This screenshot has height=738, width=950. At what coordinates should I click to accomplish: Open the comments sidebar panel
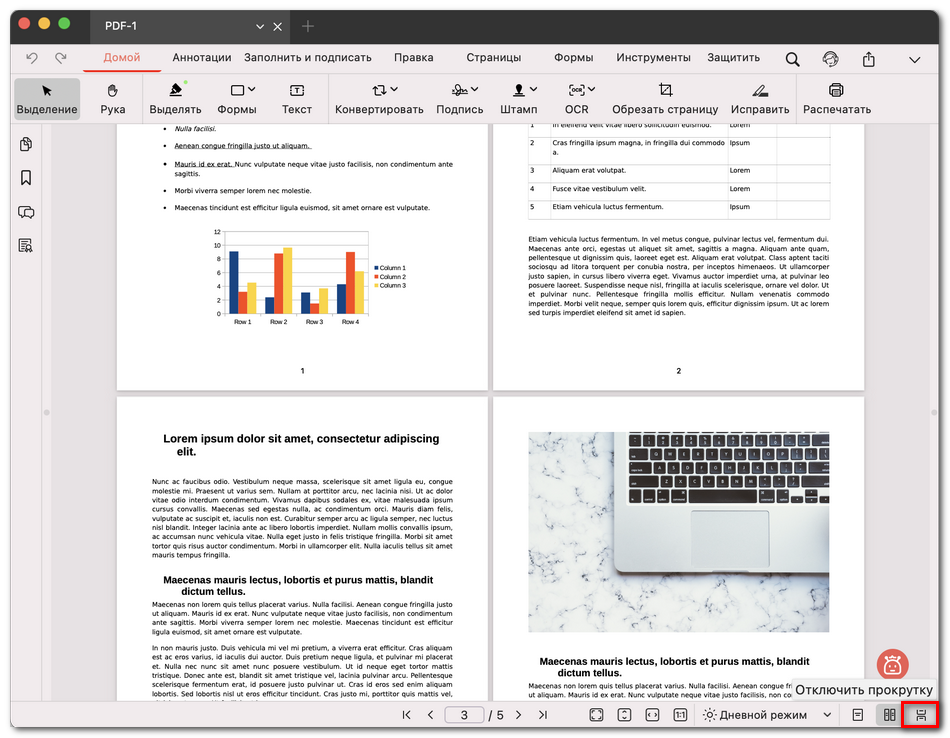(x=26, y=212)
